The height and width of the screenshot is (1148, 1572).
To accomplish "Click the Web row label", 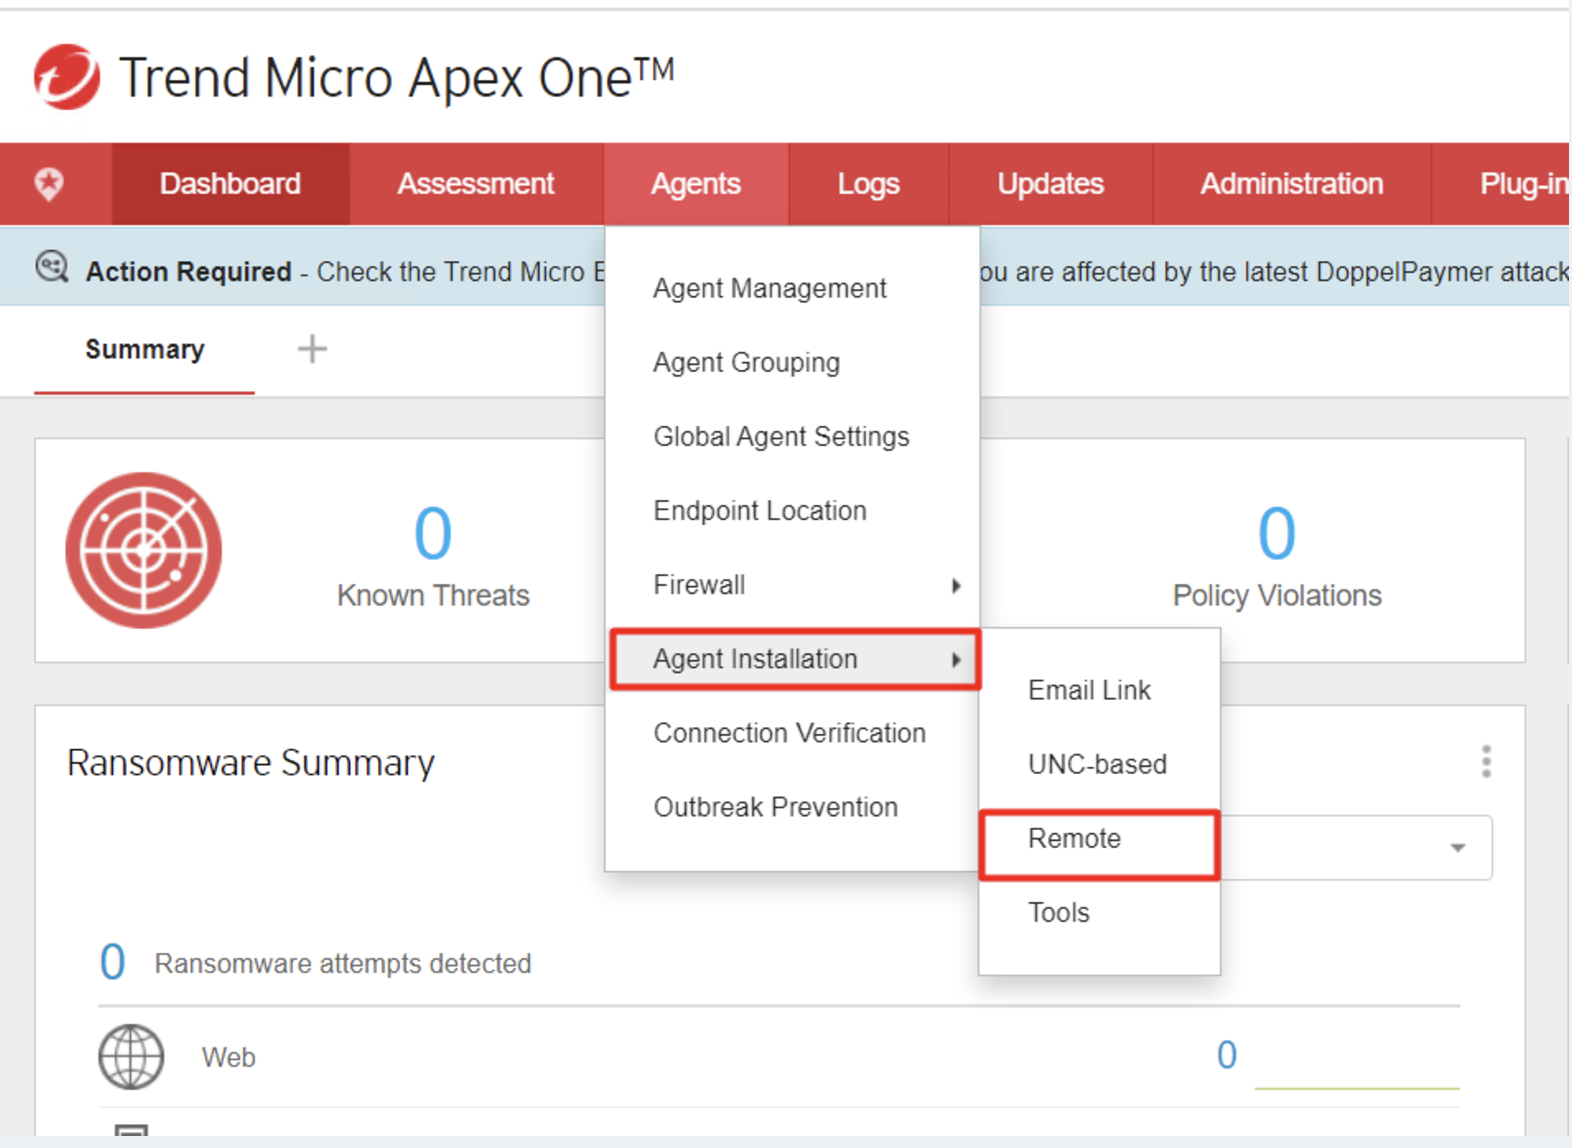I will [x=228, y=1057].
